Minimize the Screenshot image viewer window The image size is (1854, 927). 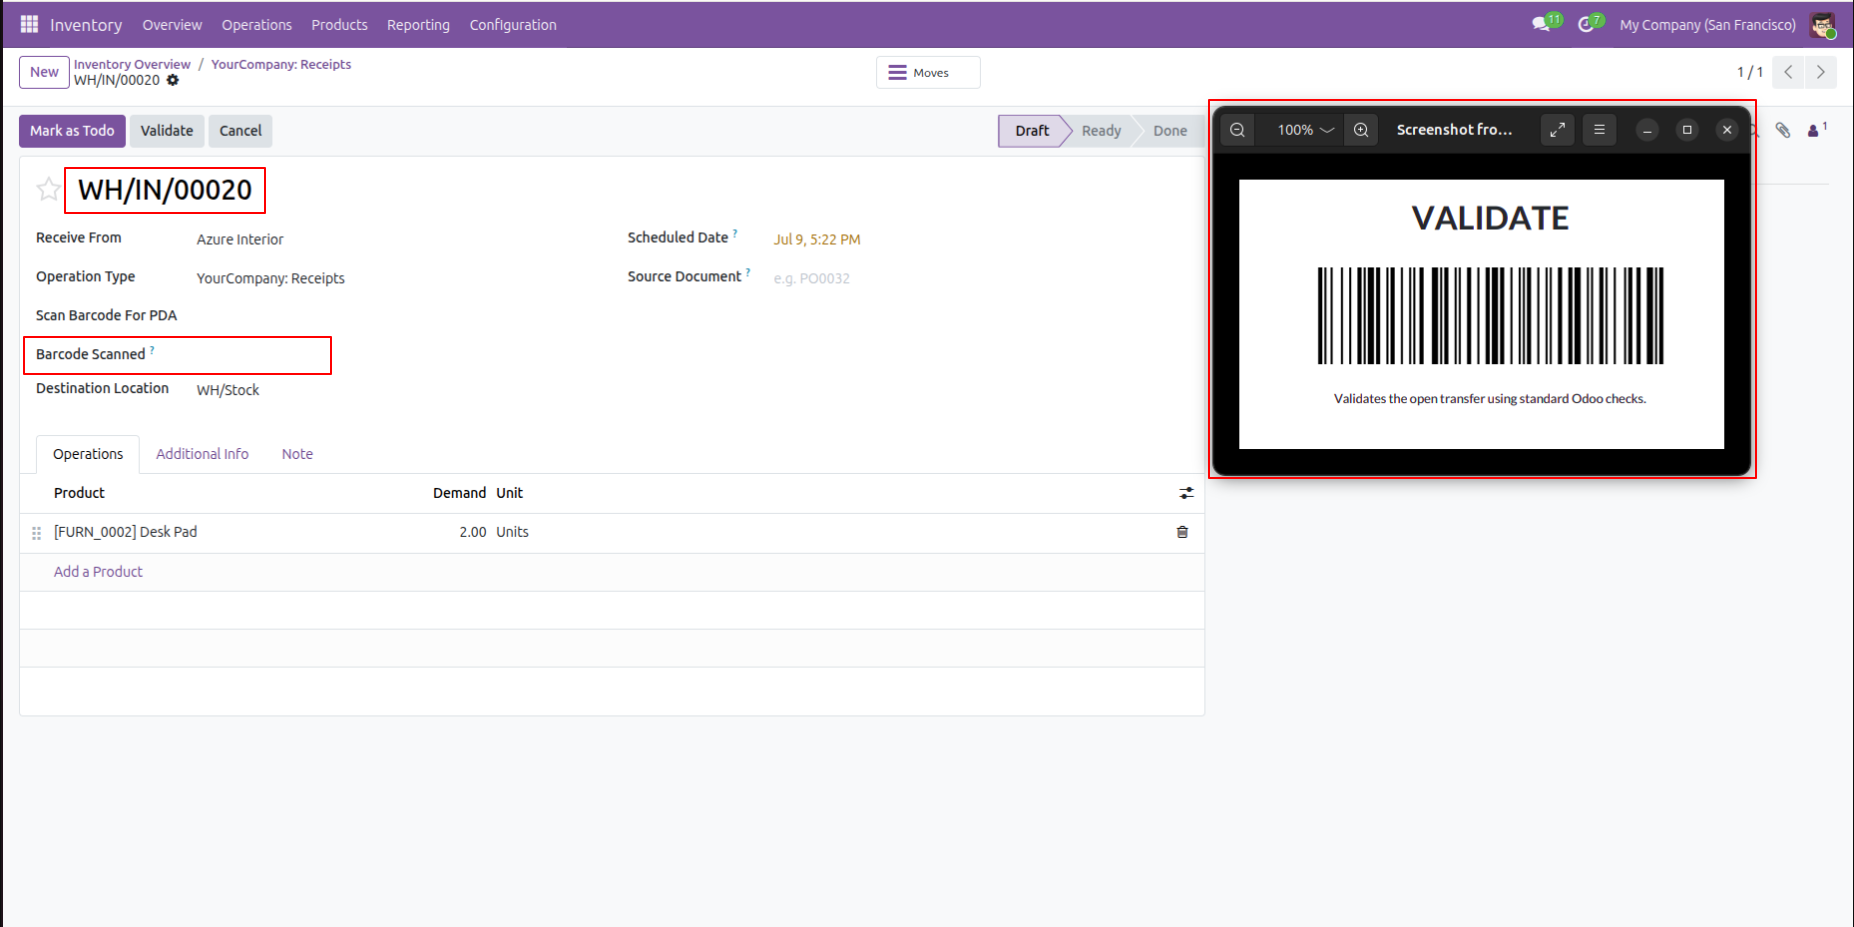point(1647,130)
